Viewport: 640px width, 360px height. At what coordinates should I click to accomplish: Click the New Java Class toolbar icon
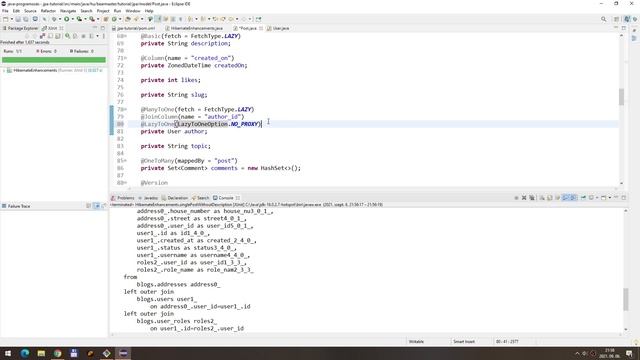click(x=114, y=19)
